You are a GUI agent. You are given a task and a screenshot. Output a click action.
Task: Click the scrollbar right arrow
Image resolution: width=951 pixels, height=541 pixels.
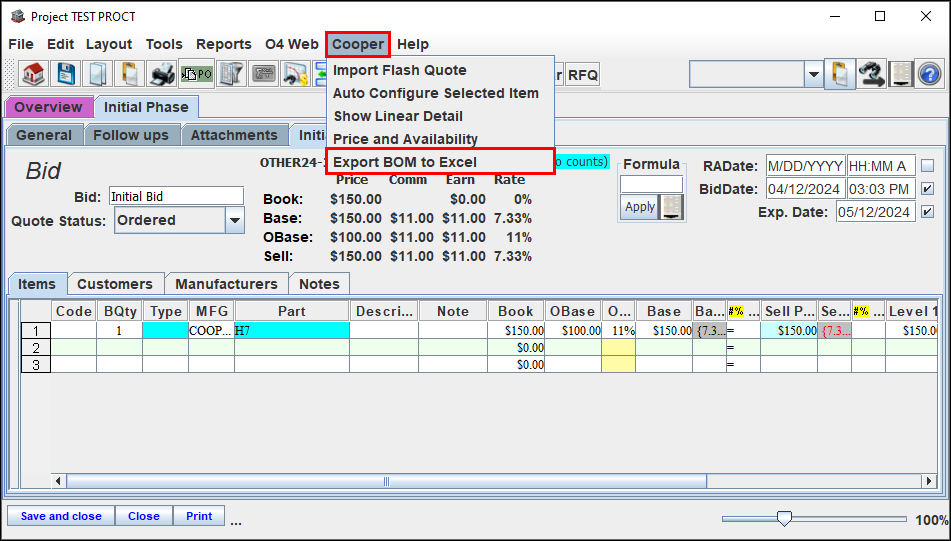(929, 481)
